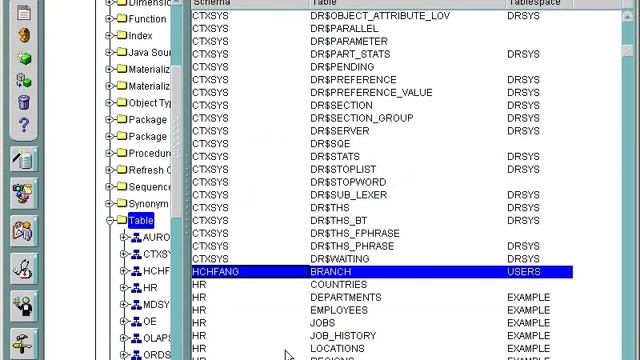Expand the HCHF schema node
The image size is (640, 360).
[x=124, y=271]
